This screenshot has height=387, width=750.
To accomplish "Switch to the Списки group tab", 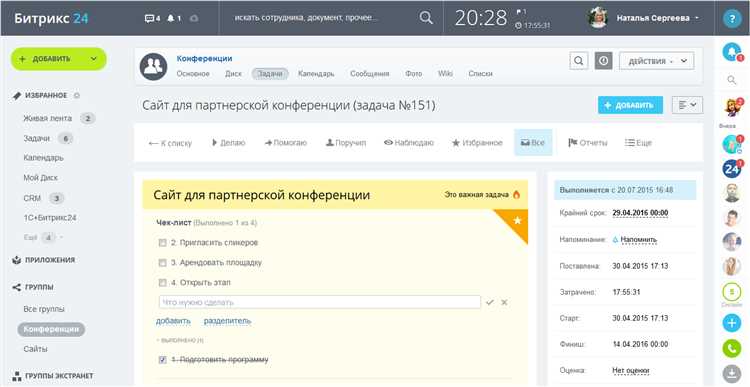I will (481, 74).
